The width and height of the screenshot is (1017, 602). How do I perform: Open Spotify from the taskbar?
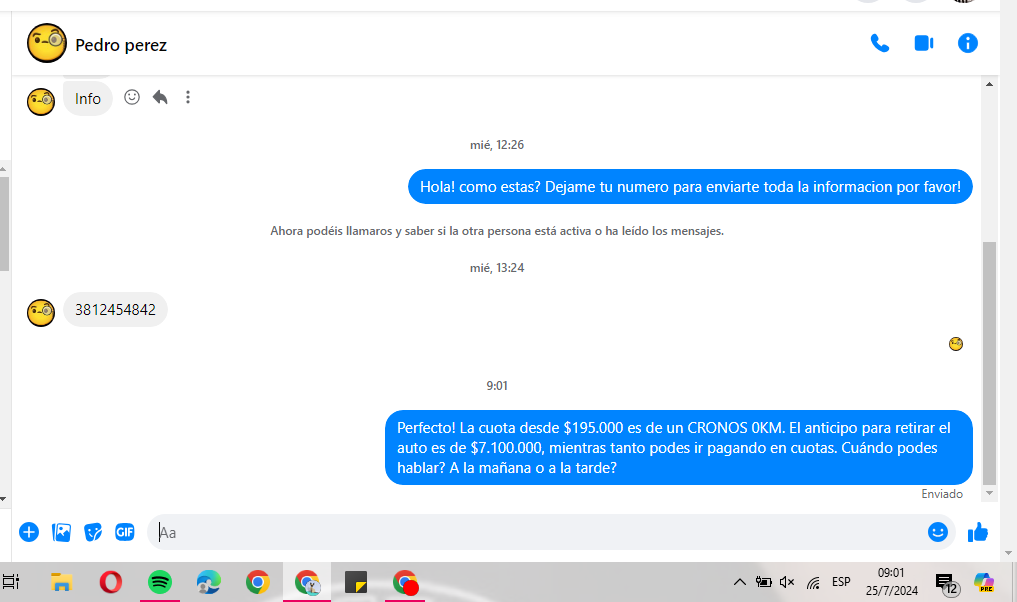[x=160, y=582]
